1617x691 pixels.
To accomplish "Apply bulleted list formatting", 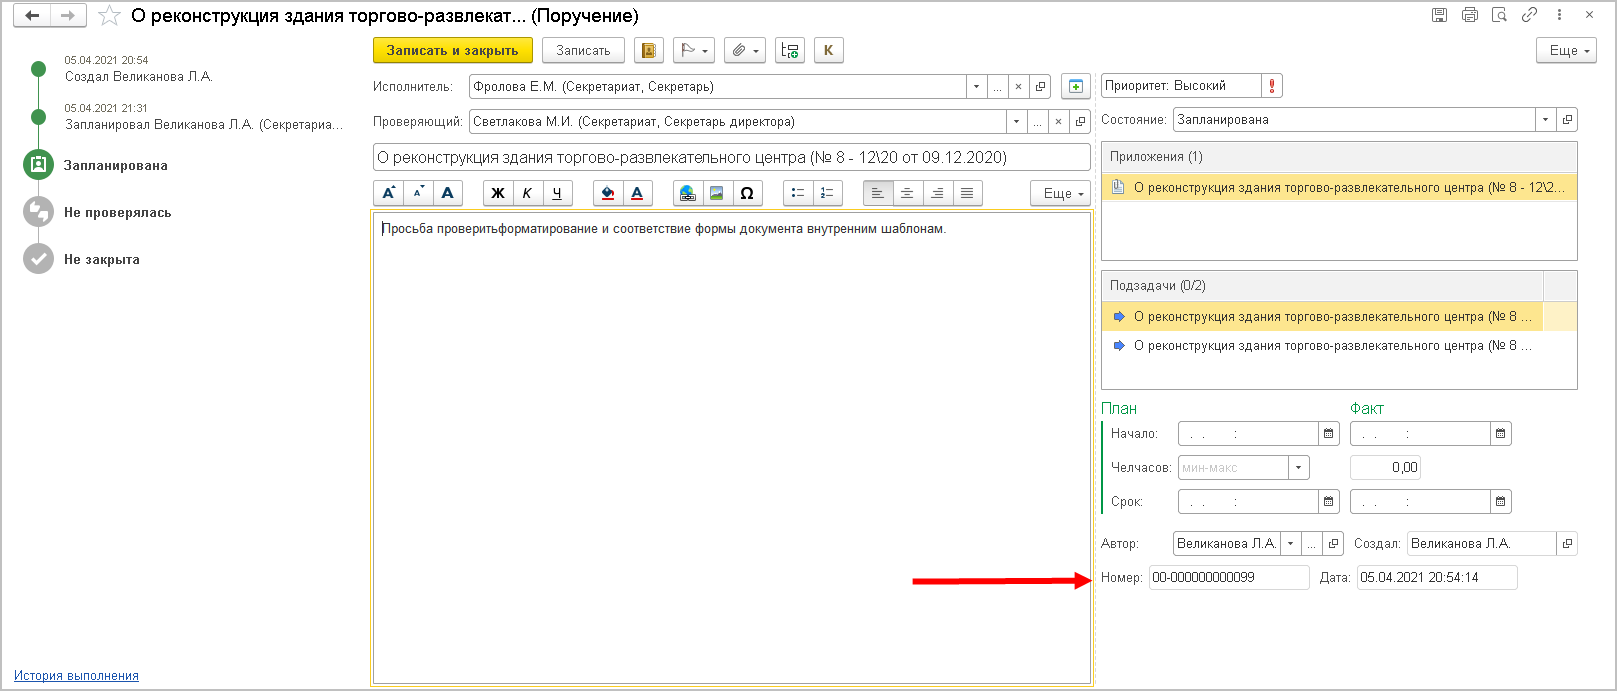I will (798, 193).
